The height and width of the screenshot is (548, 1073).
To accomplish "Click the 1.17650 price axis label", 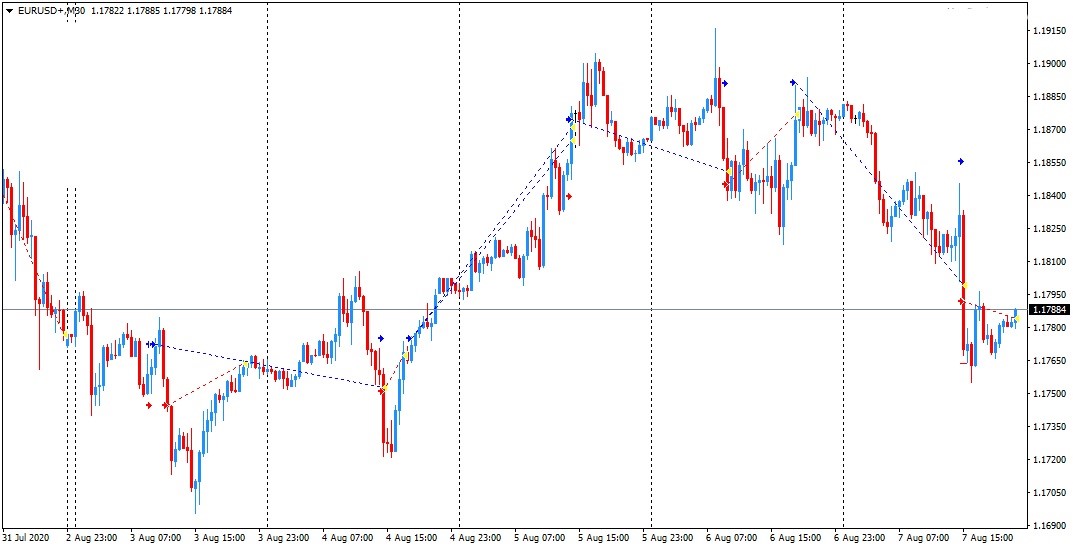I will 1049,361.
